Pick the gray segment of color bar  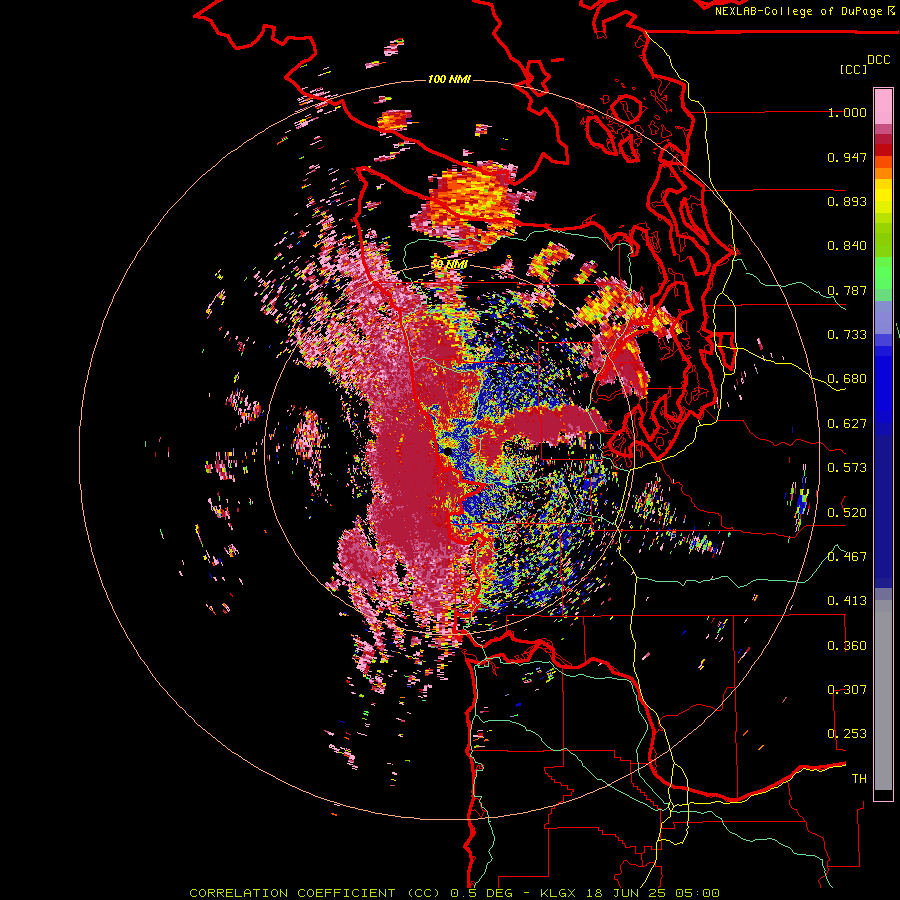click(x=883, y=695)
